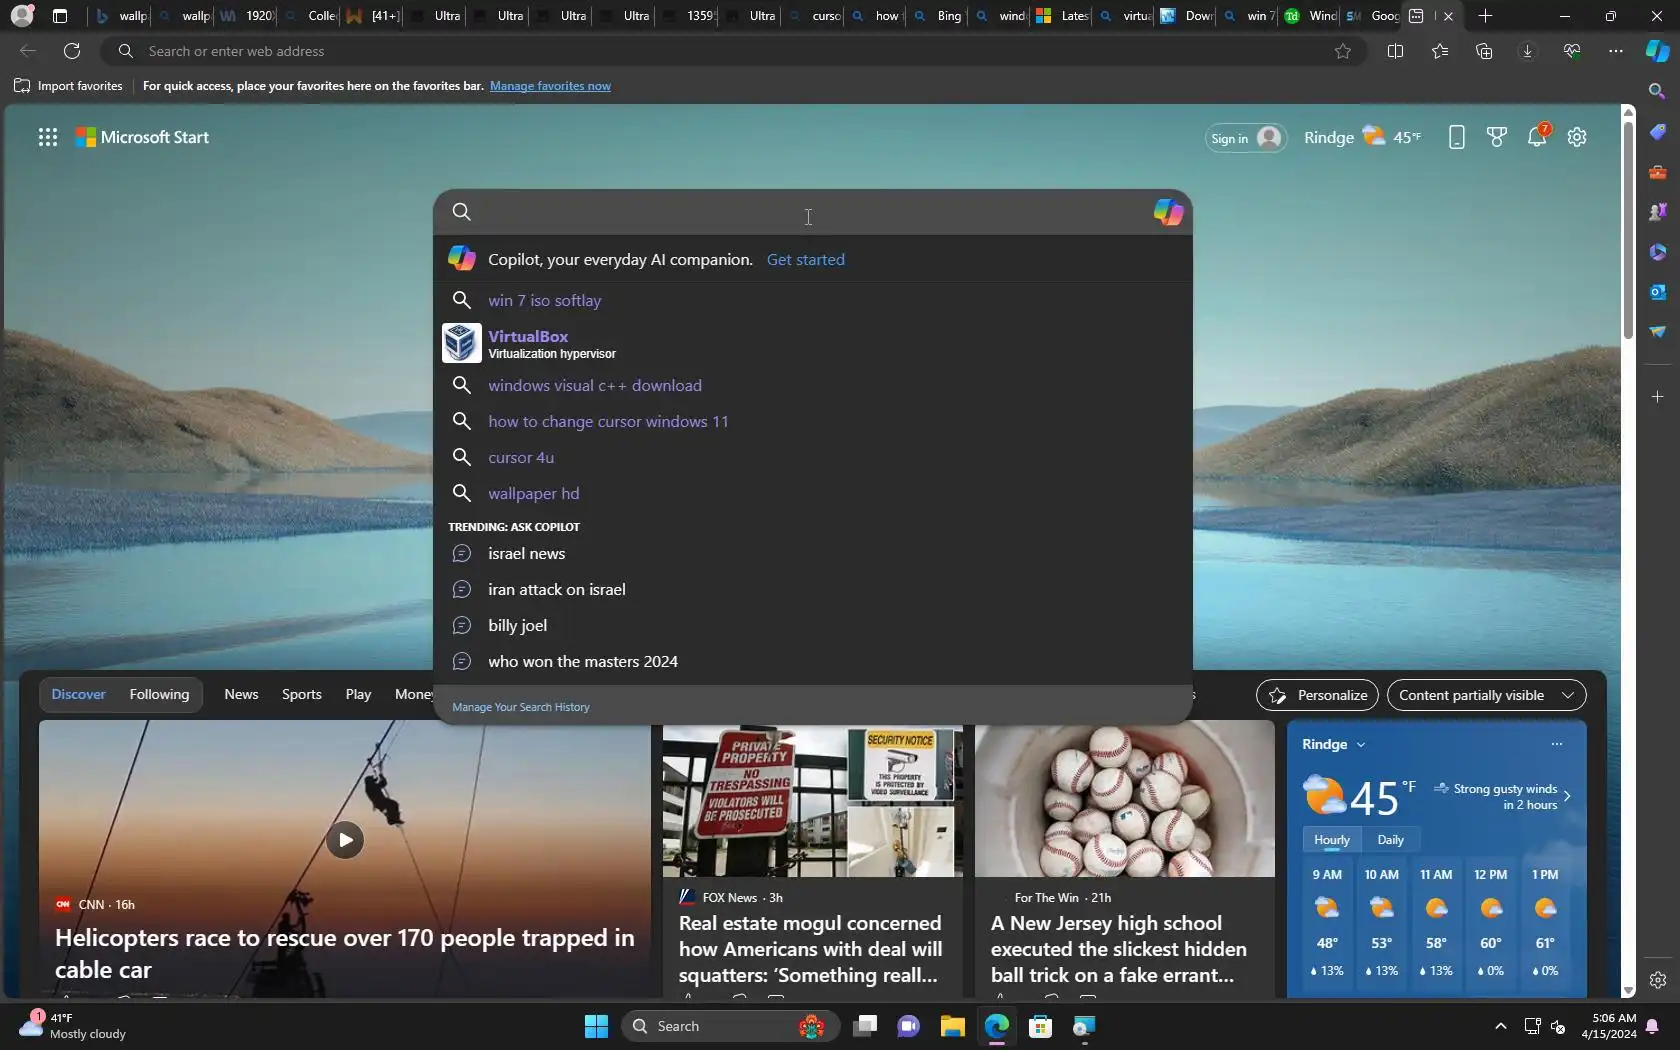This screenshot has height=1050, width=1680.
Task: Open Copilot from the browser toolbar
Action: [1658, 51]
